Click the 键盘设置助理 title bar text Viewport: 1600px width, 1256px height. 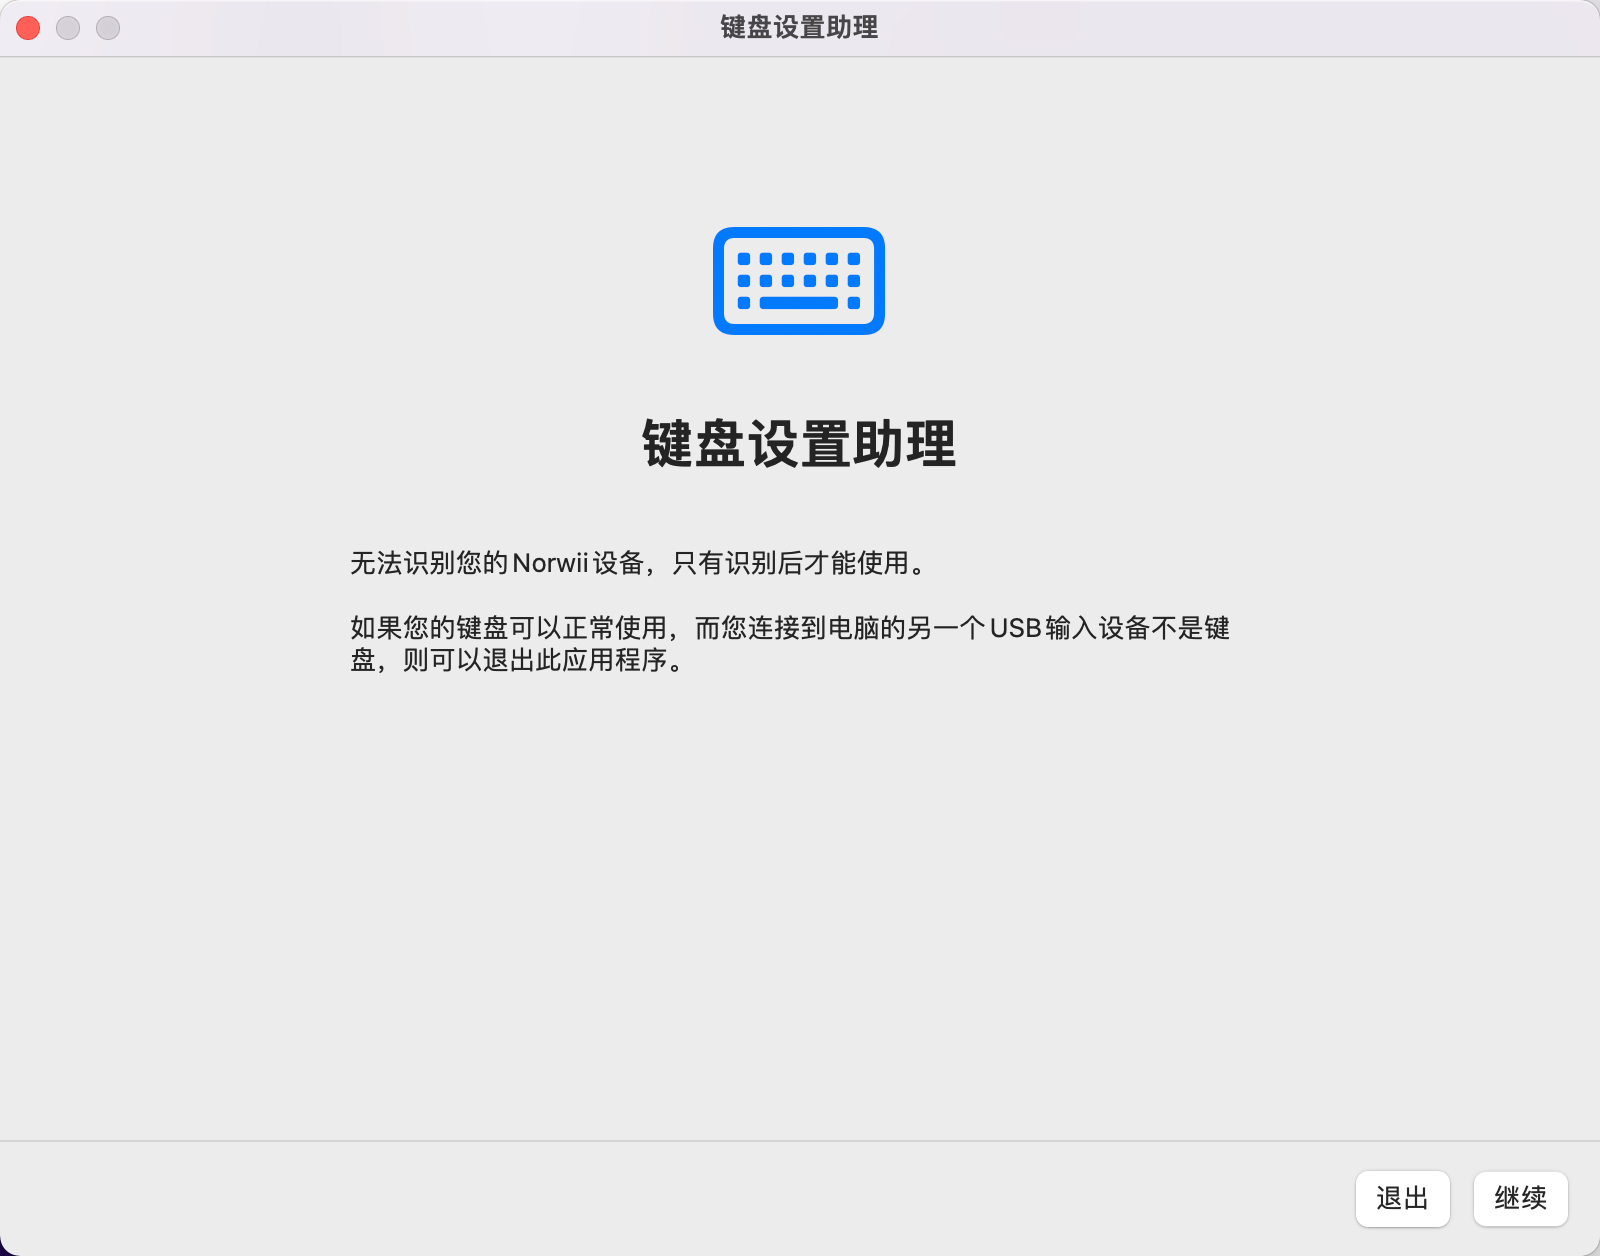click(x=799, y=28)
